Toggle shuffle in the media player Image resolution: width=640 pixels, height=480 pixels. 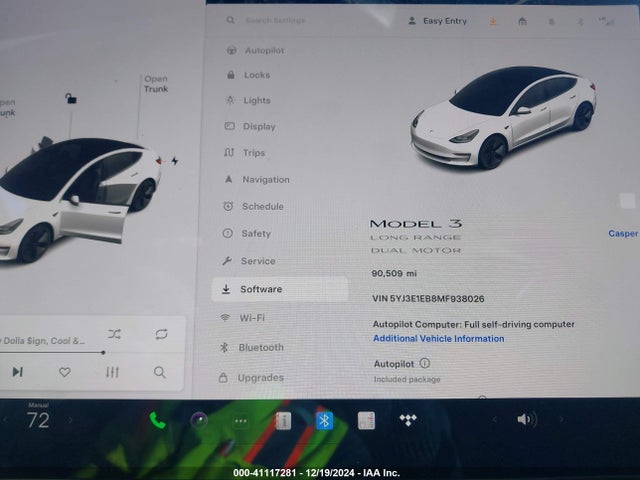click(x=114, y=334)
